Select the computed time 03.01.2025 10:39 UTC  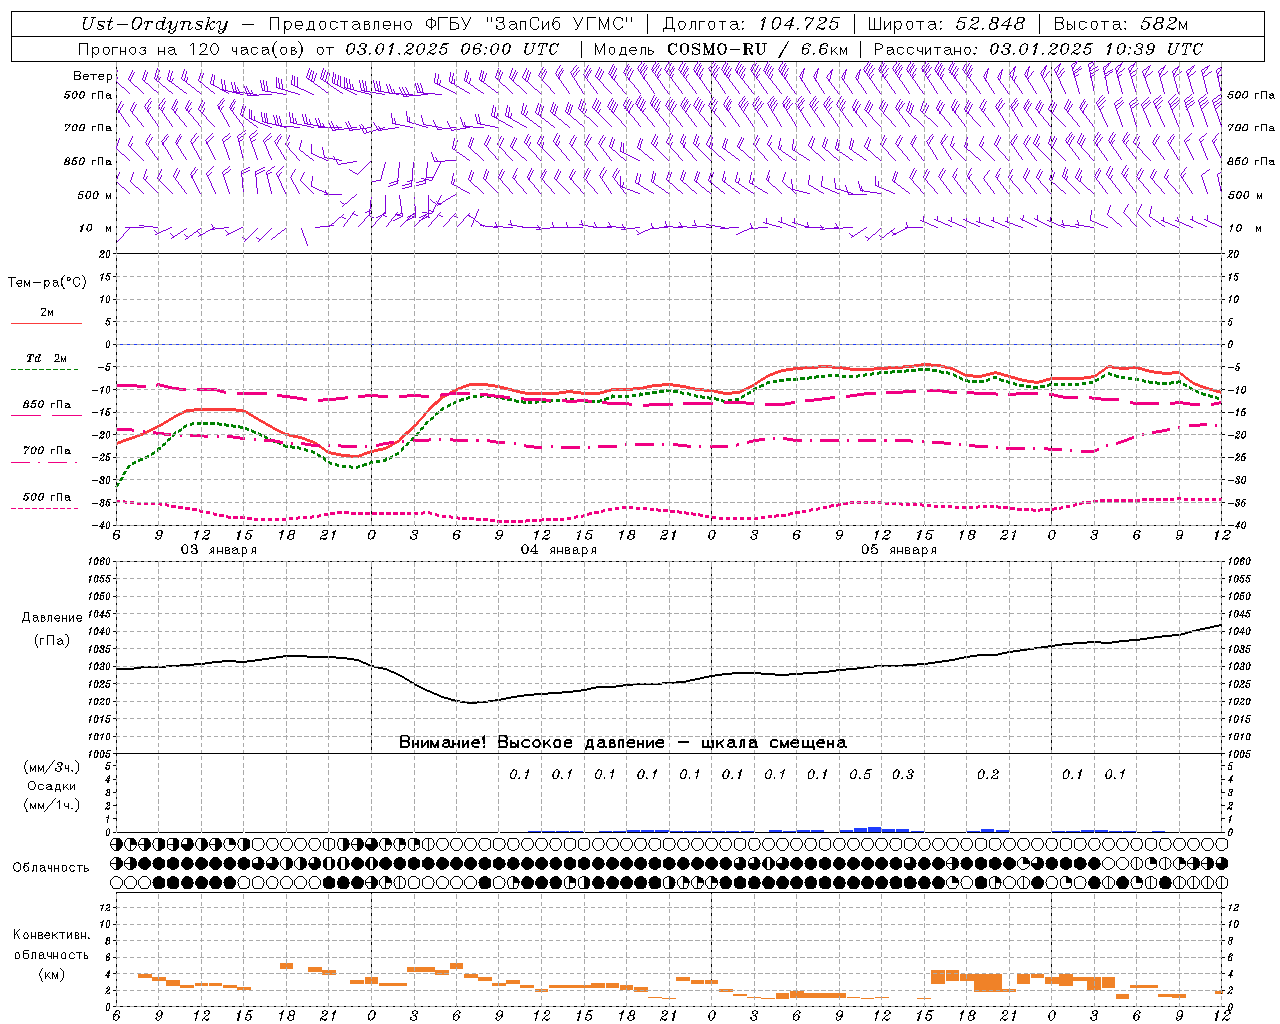pos(1095,48)
